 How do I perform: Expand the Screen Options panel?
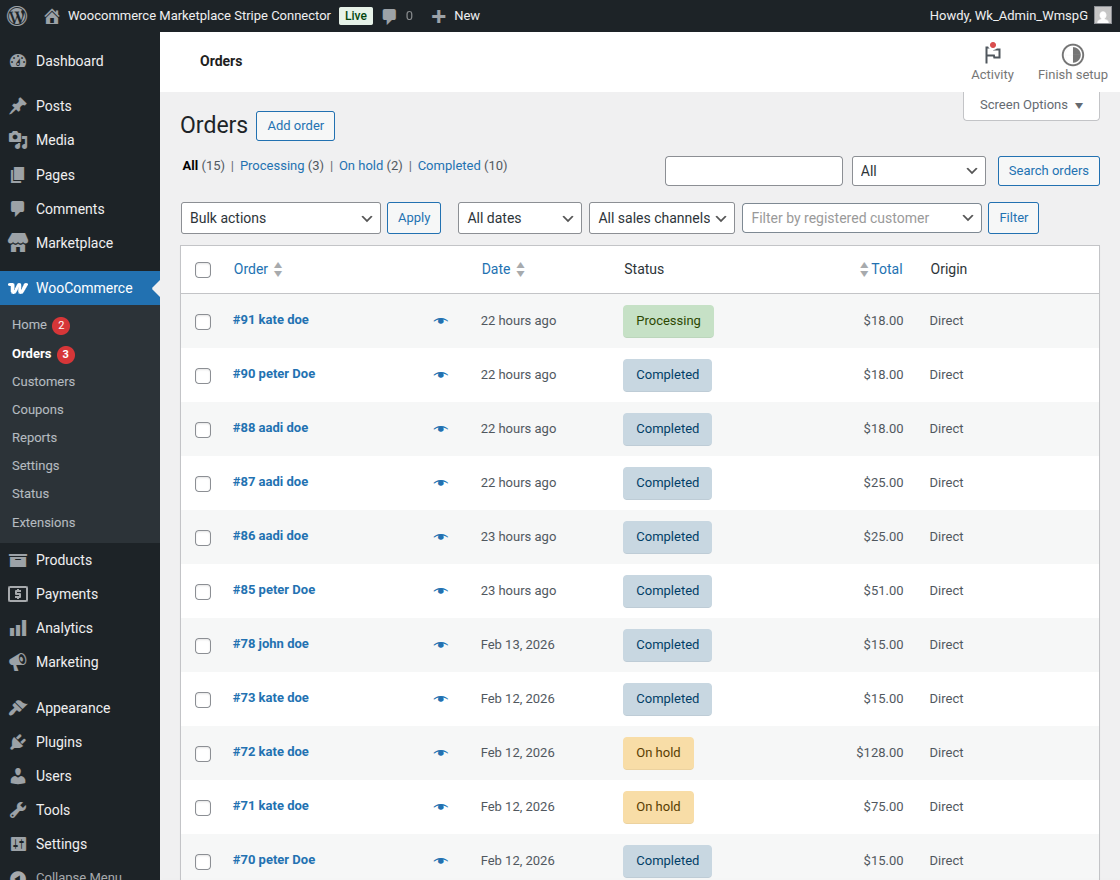[1031, 105]
